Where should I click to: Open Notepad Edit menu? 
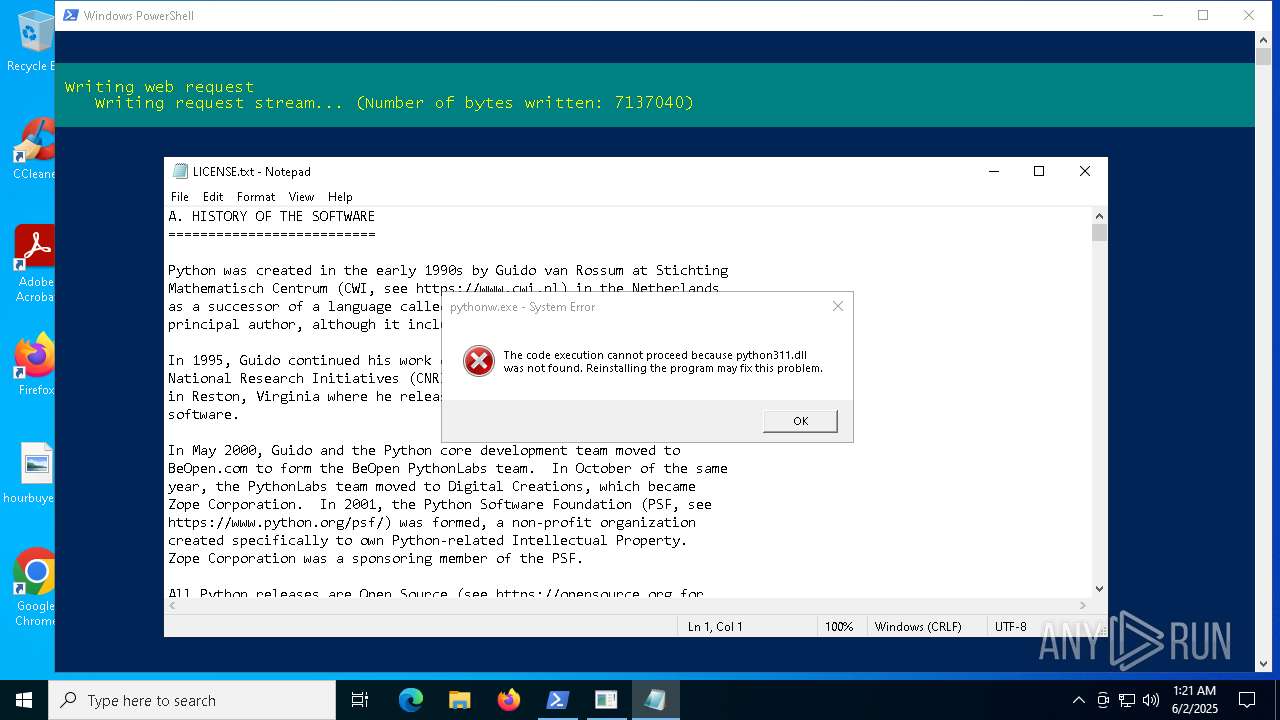[213, 197]
